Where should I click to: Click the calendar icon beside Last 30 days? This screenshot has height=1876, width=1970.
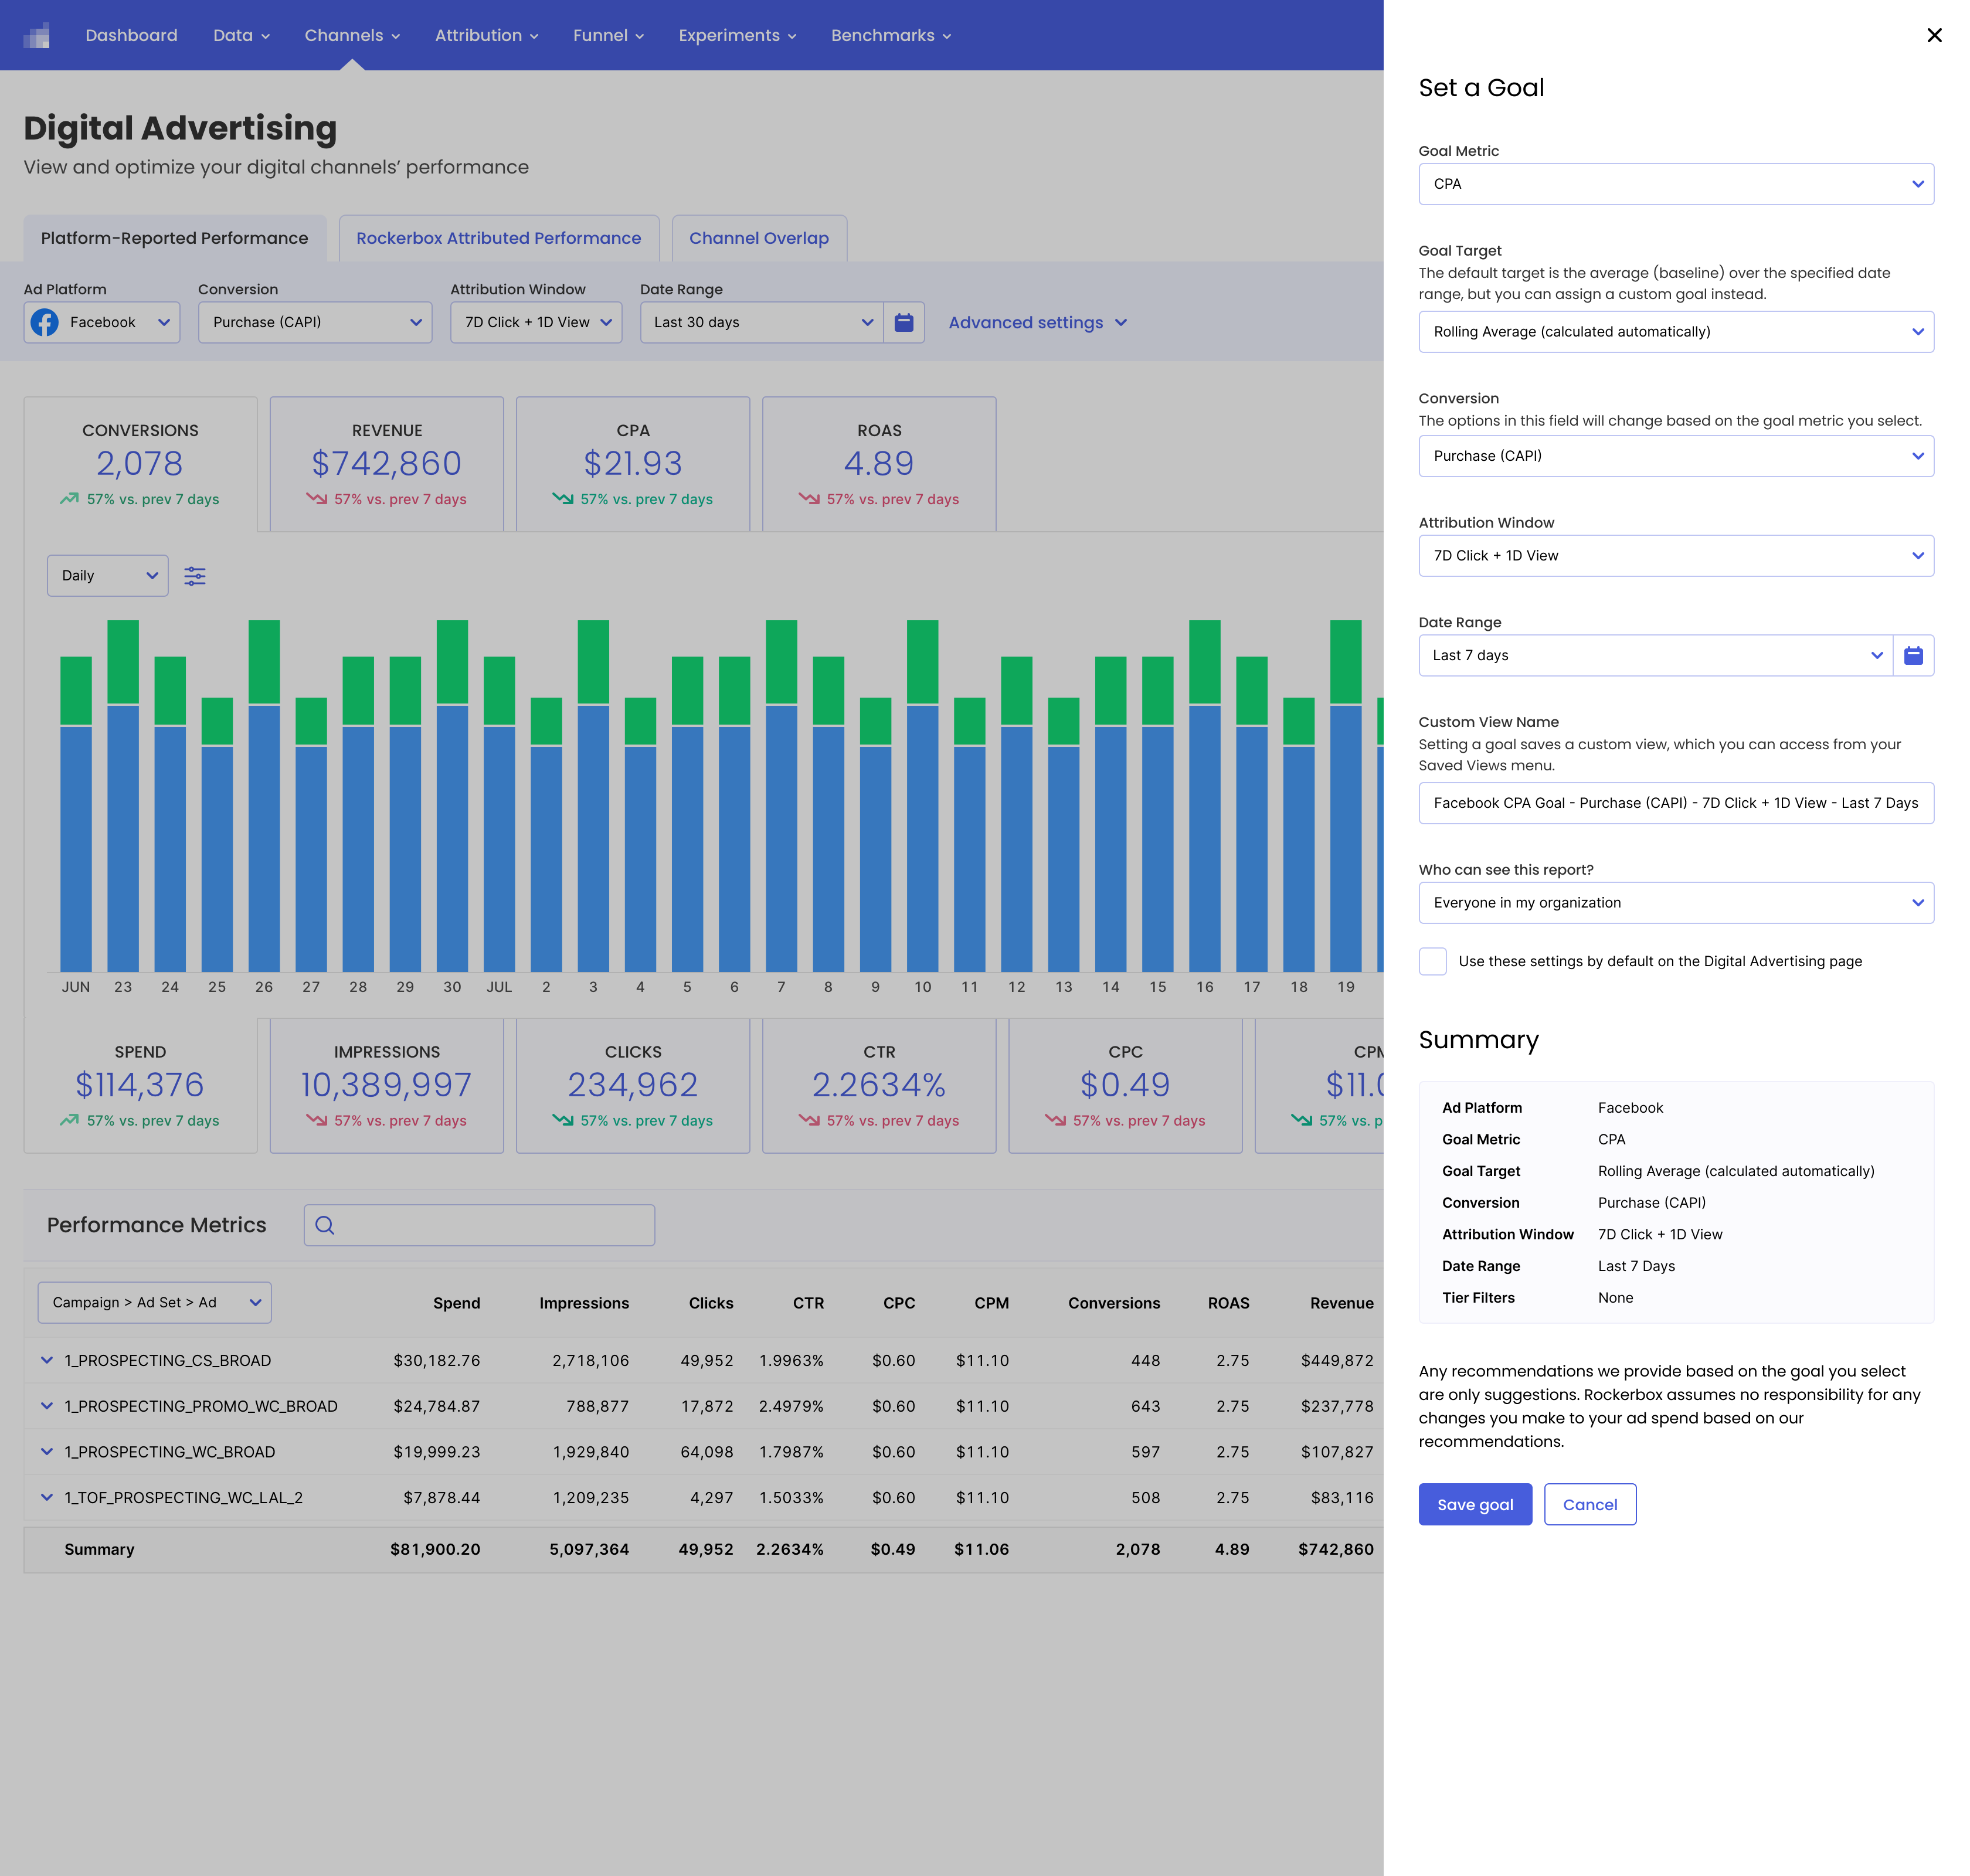click(903, 322)
